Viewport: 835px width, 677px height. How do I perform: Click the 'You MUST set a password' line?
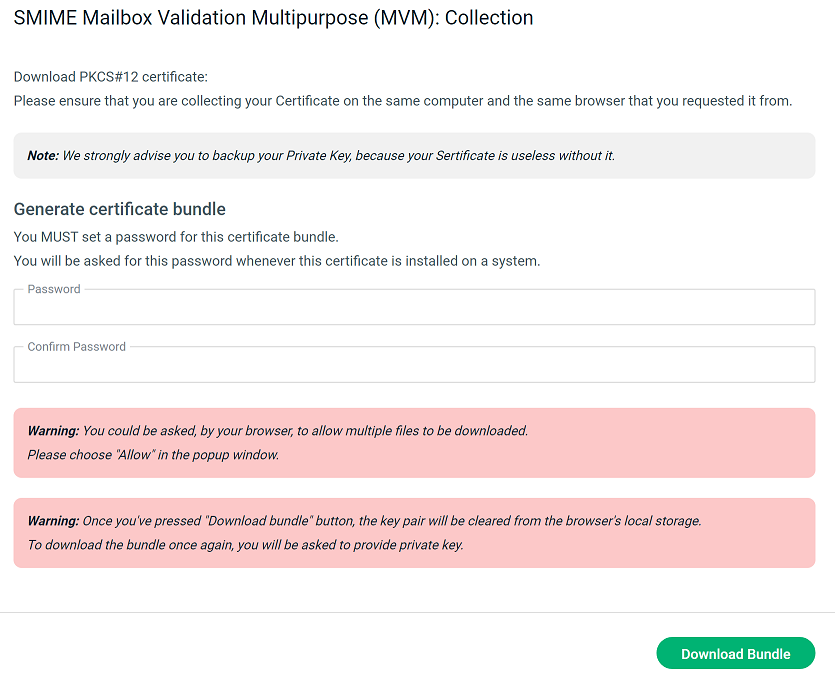[176, 237]
